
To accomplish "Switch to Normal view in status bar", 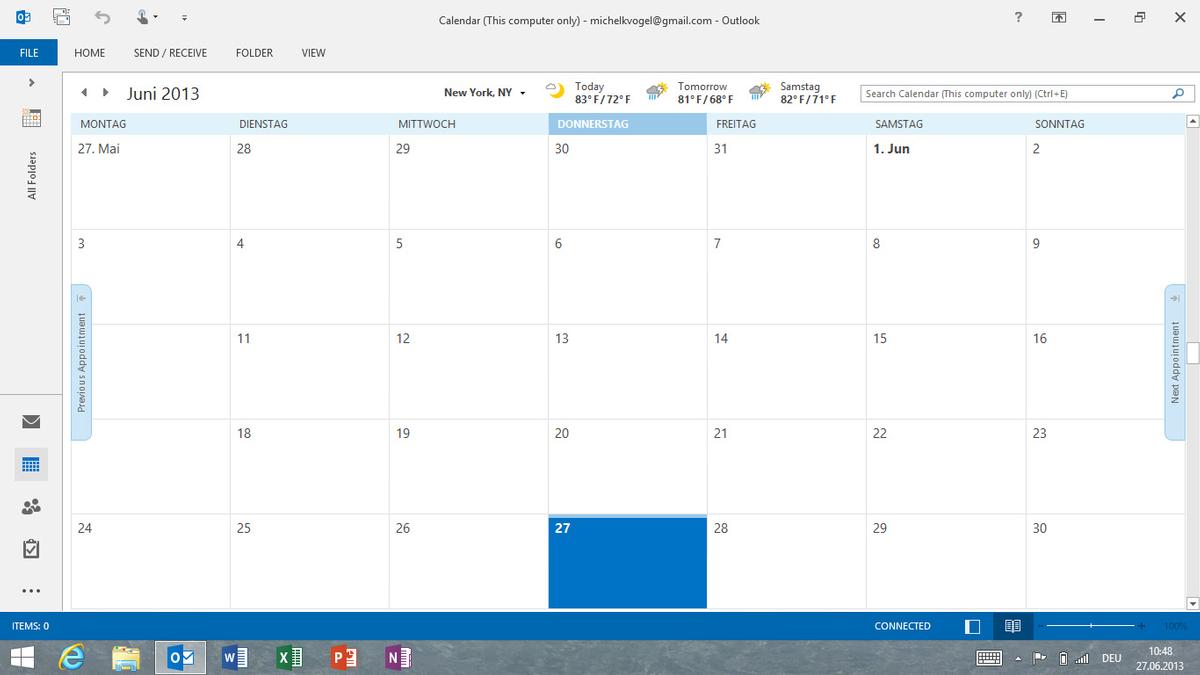I will pyautogui.click(x=972, y=626).
